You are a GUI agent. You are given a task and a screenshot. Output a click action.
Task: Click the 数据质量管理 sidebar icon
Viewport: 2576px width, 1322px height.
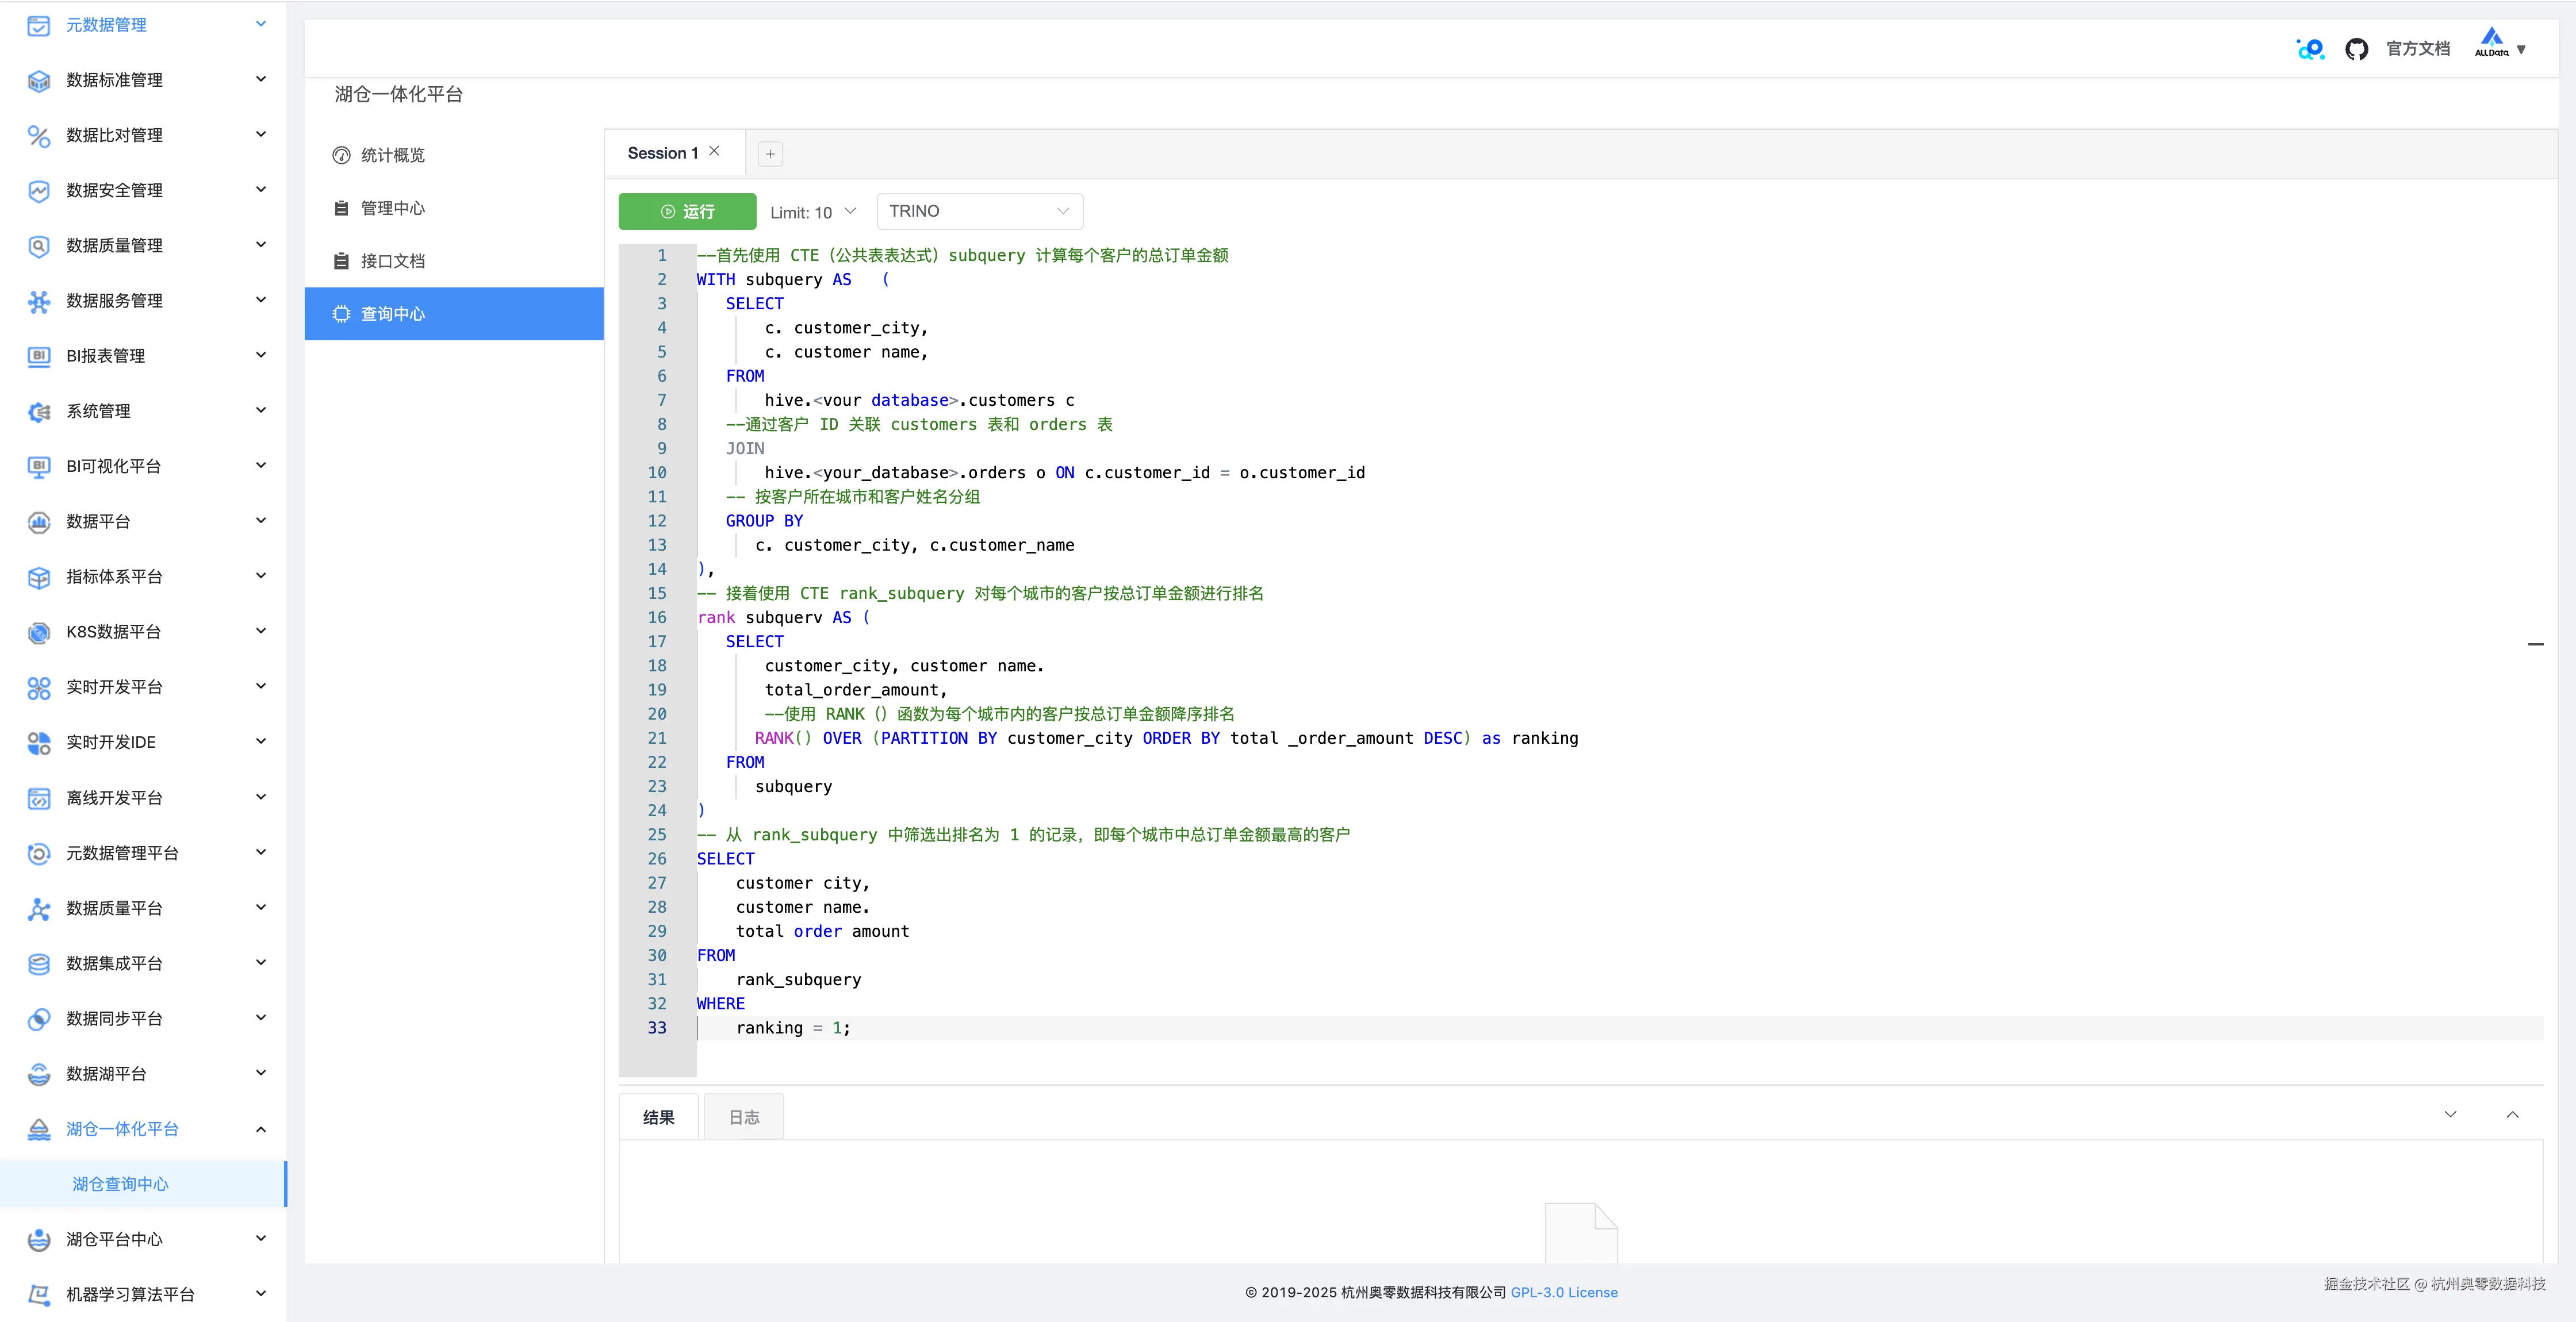click(x=39, y=246)
